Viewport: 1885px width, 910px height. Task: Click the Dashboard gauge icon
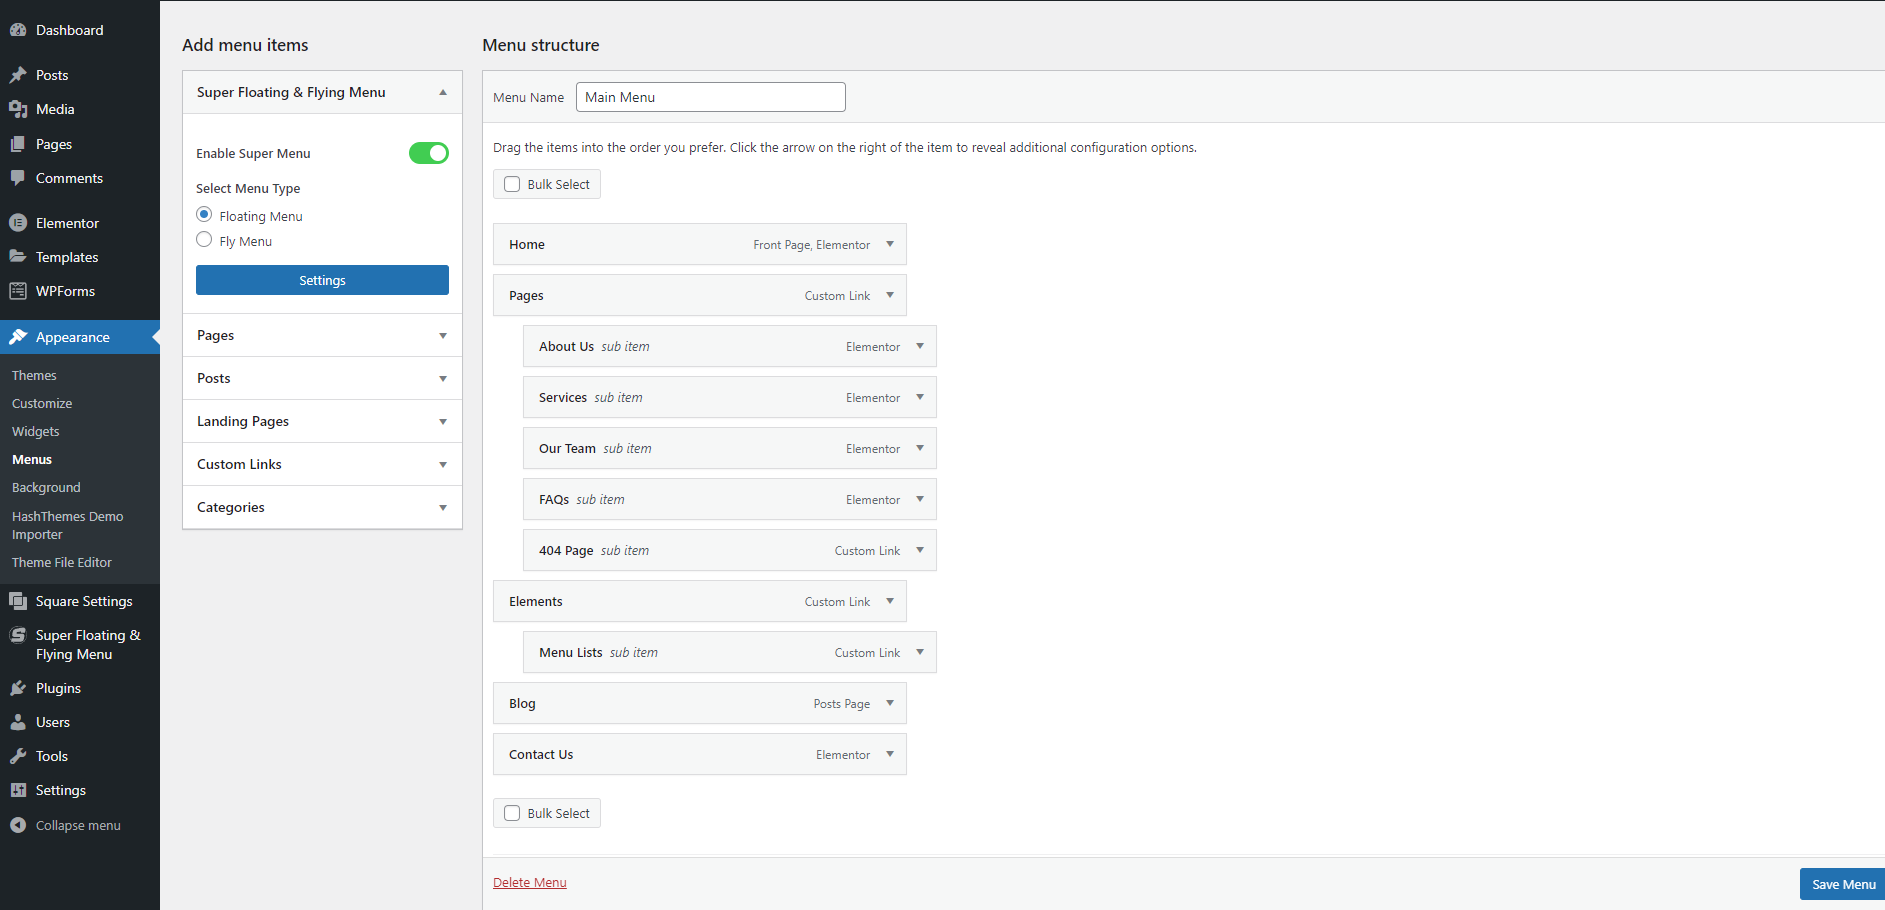pyautogui.click(x=18, y=30)
